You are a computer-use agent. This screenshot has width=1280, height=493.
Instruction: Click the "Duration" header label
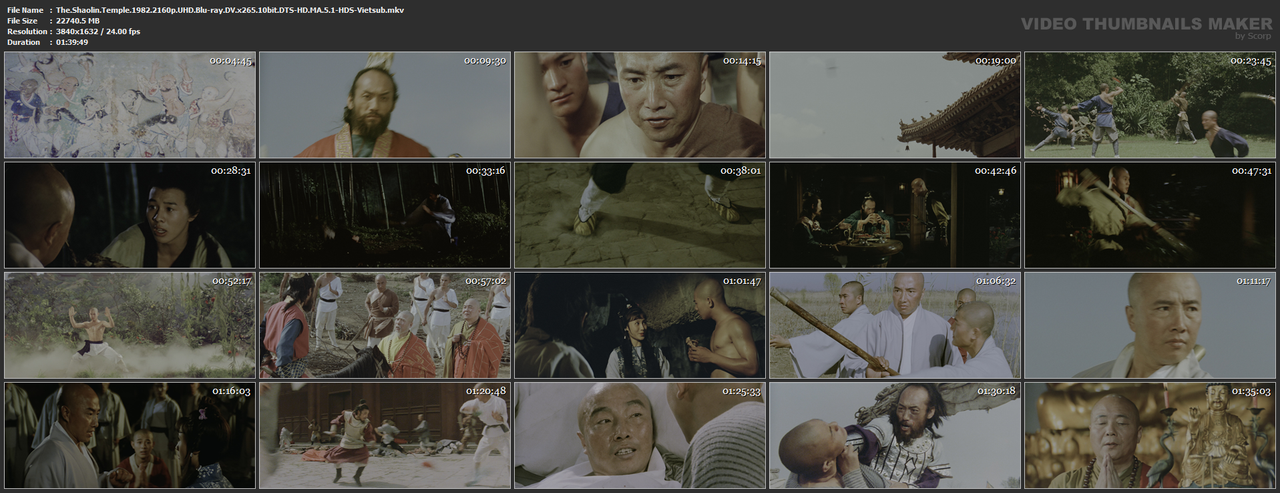[23, 42]
